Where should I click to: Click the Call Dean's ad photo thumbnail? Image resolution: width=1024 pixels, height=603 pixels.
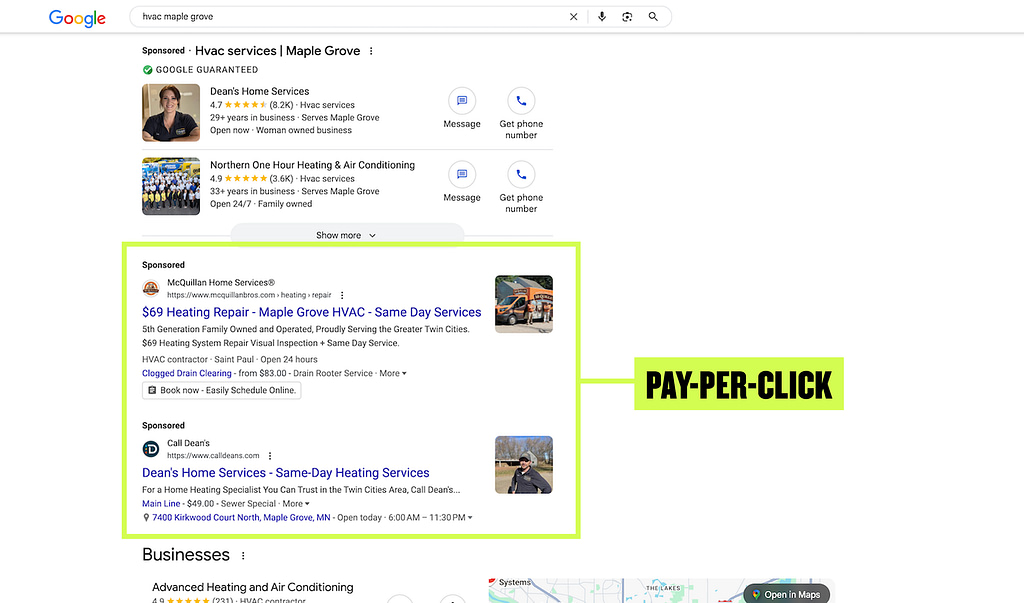pyautogui.click(x=523, y=464)
